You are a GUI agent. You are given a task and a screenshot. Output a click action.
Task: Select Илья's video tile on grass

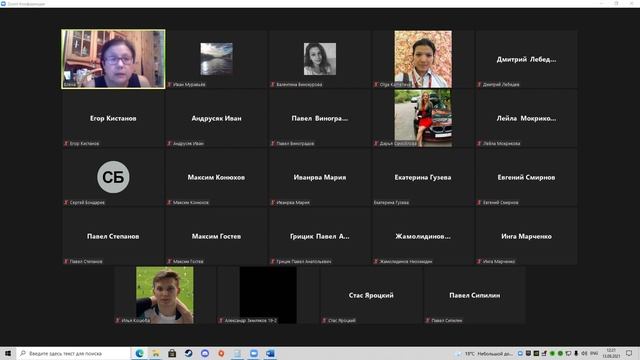coord(165,295)
